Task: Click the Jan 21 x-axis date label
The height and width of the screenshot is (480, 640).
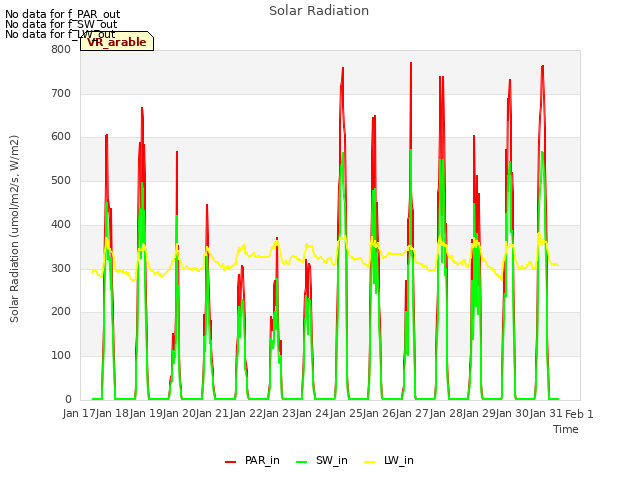Action: (212, 413)
